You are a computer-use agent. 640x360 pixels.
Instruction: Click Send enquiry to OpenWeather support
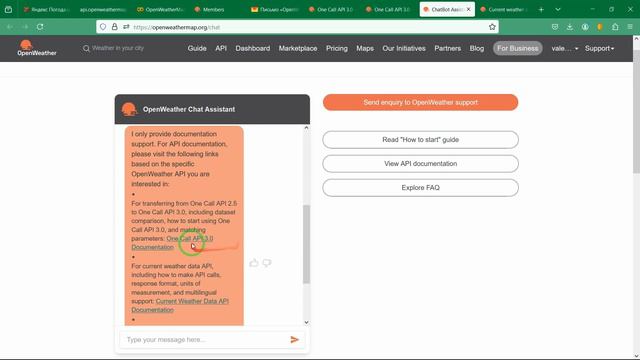pyautogui.click(x=420, y=102)
